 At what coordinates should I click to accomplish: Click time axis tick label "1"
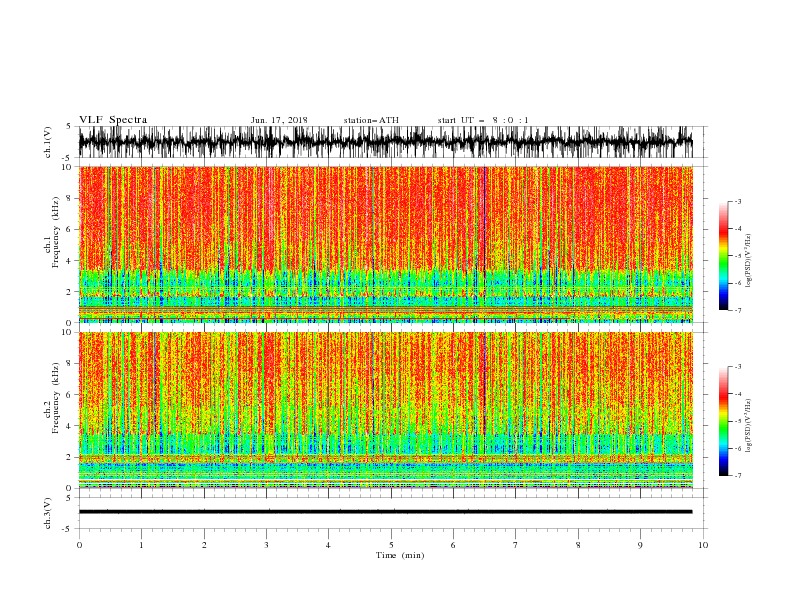(x=141, y=545)
